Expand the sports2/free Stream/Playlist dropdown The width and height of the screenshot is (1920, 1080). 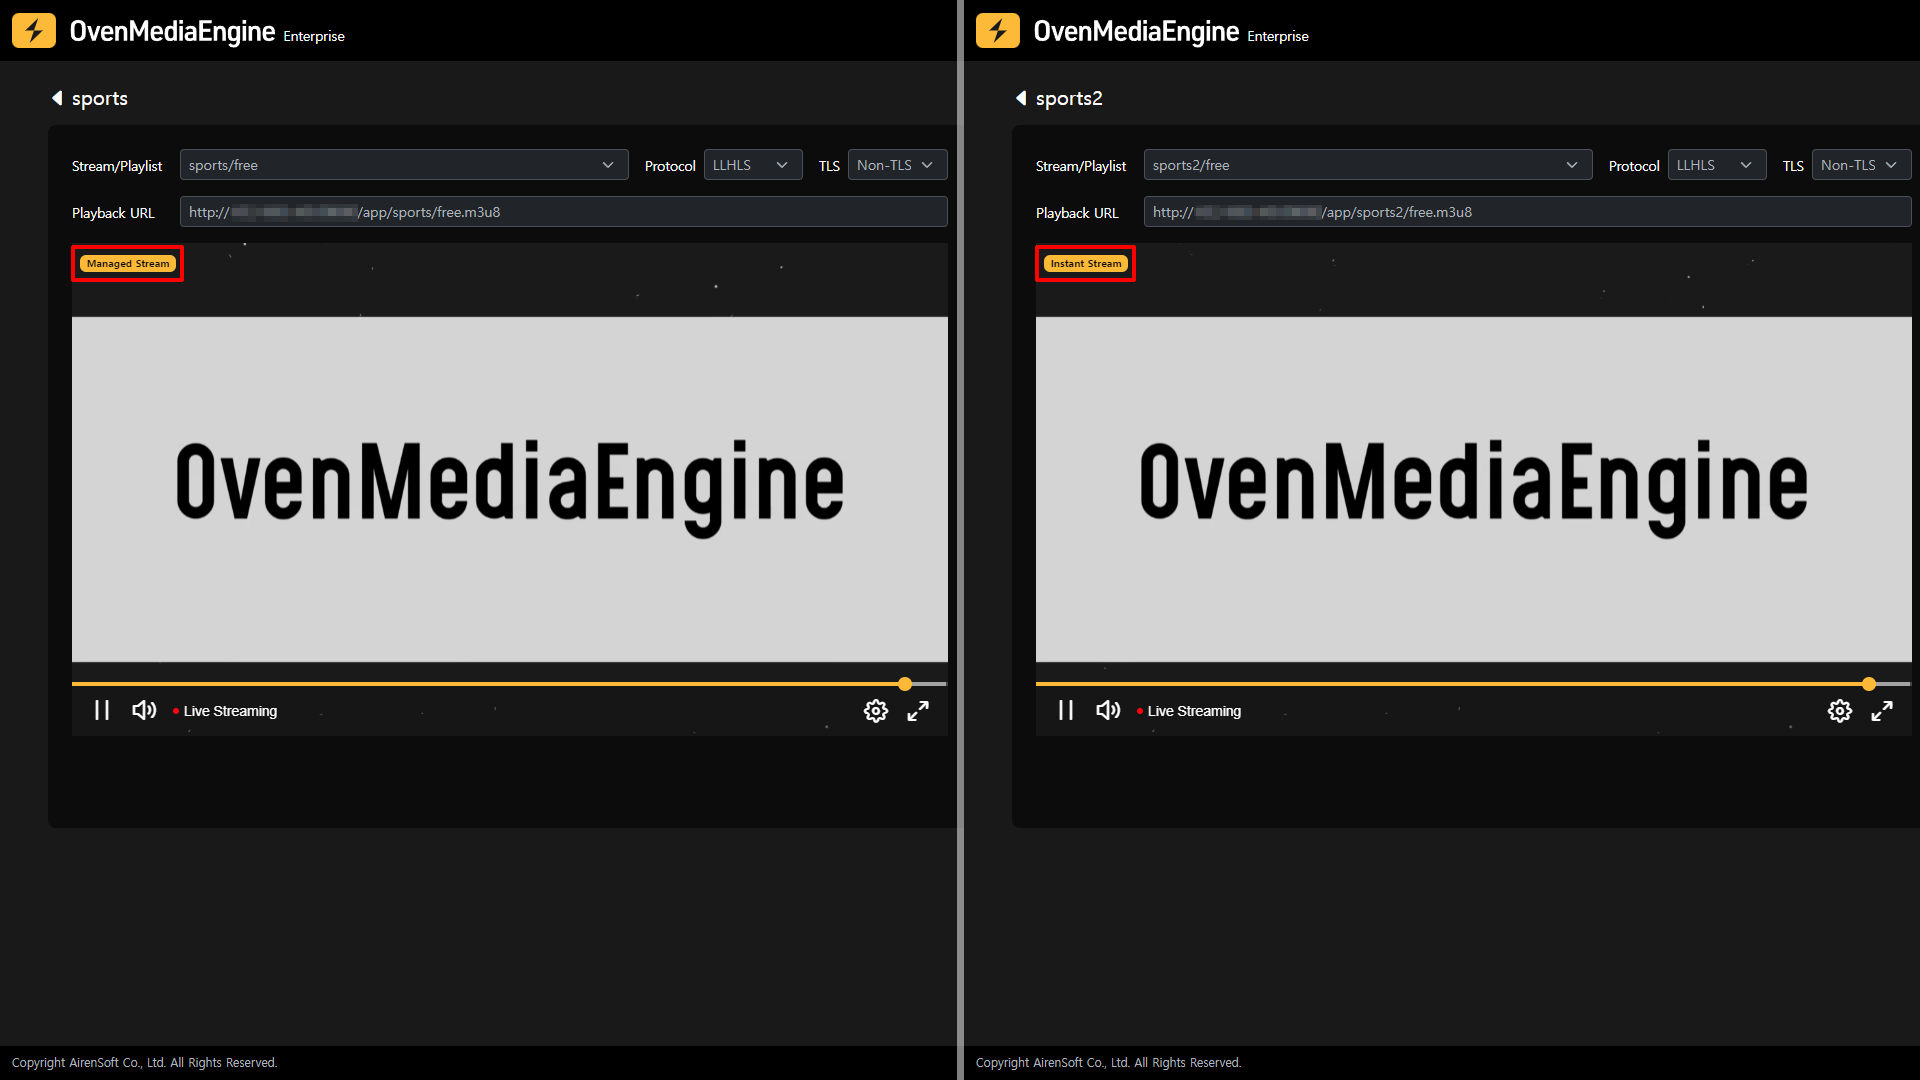click(x=1367, y=165)
